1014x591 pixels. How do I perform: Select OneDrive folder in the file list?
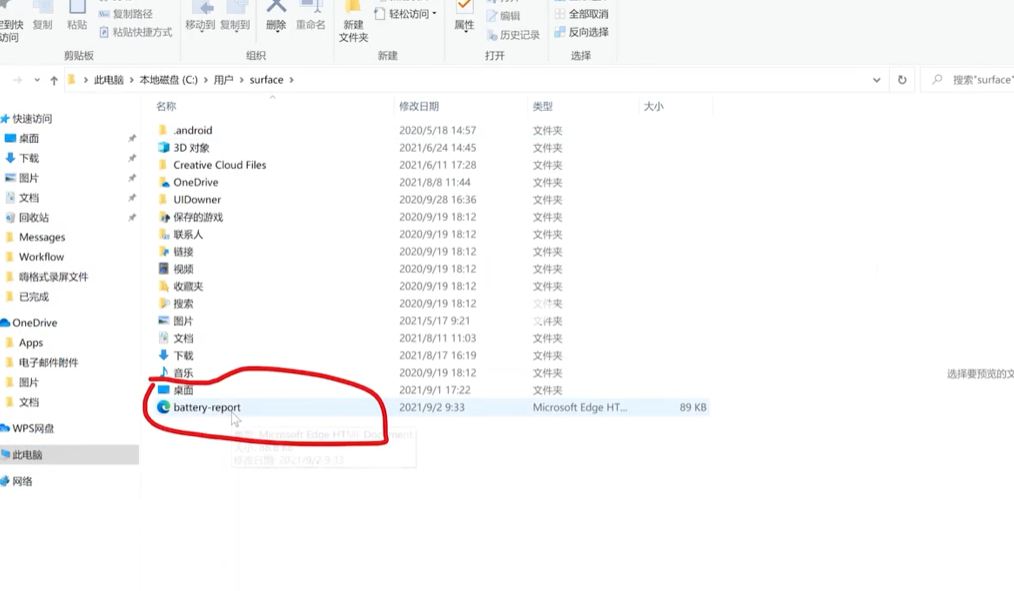coord(195,182)
